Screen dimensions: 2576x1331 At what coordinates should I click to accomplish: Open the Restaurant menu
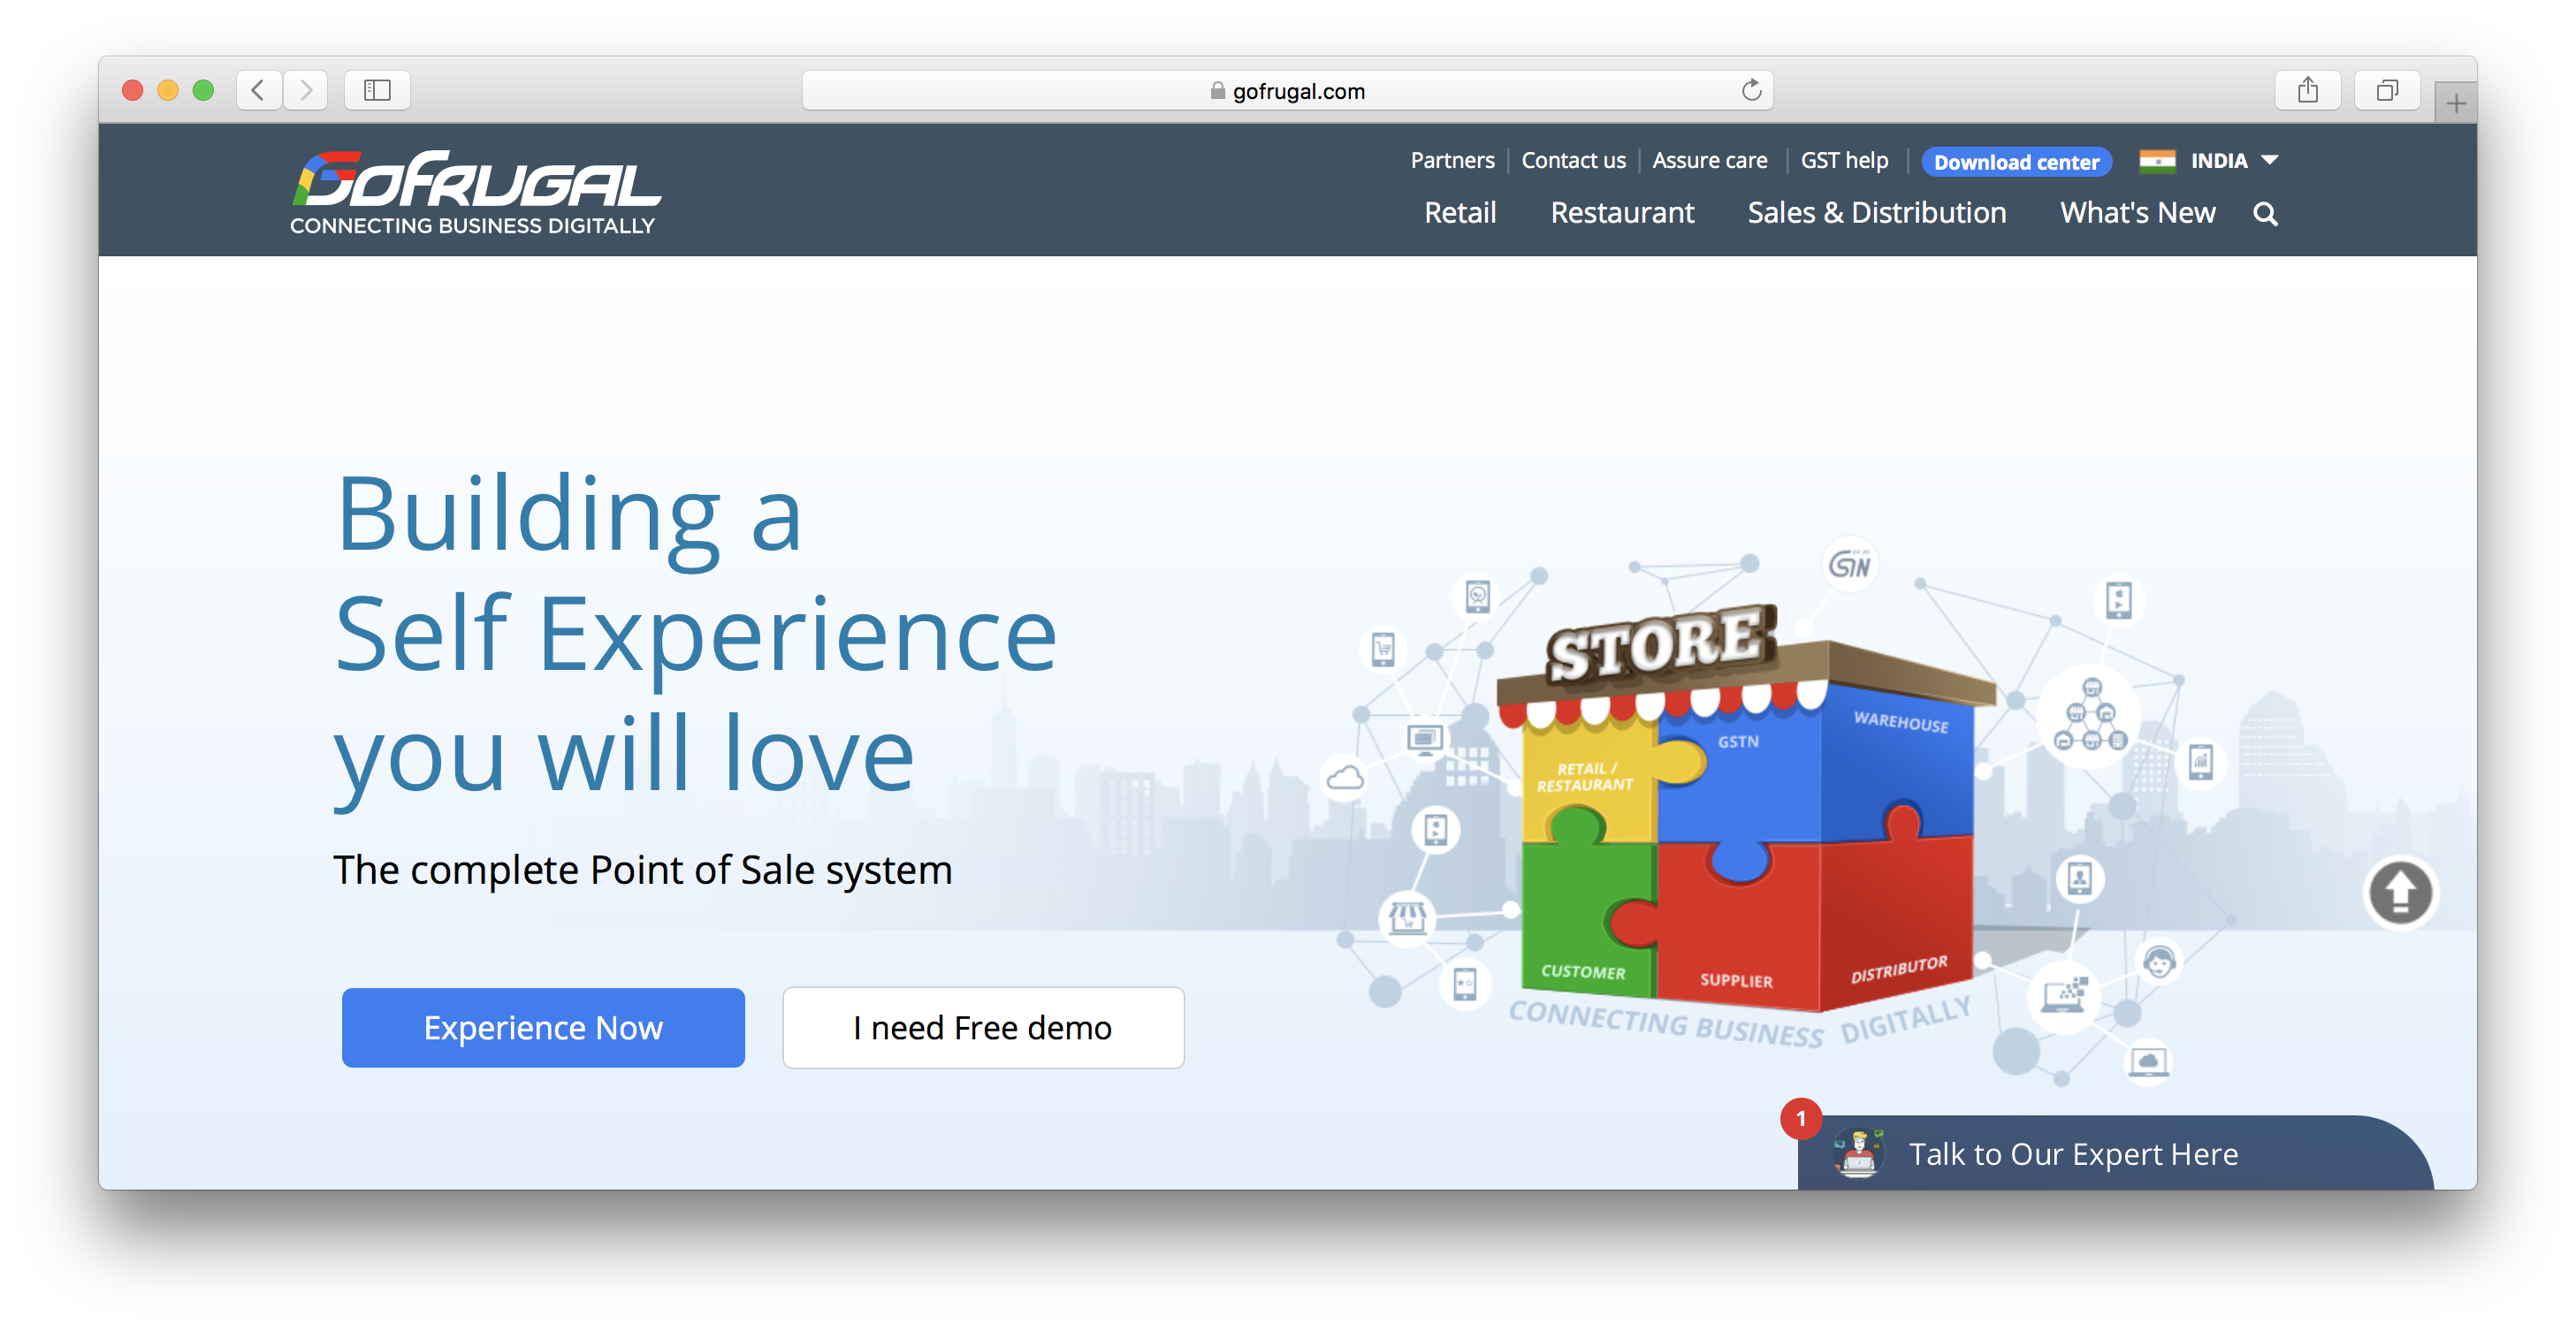pos(1622,213)
